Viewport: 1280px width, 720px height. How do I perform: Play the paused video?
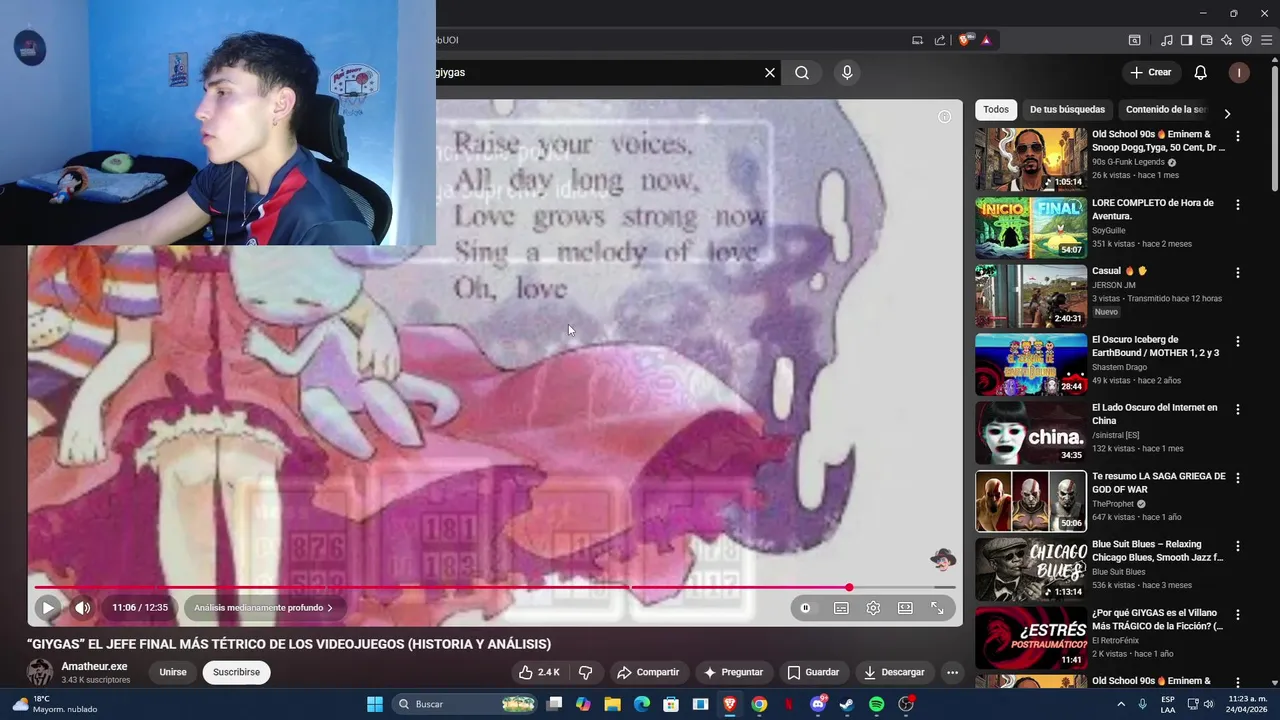[48, 607]
